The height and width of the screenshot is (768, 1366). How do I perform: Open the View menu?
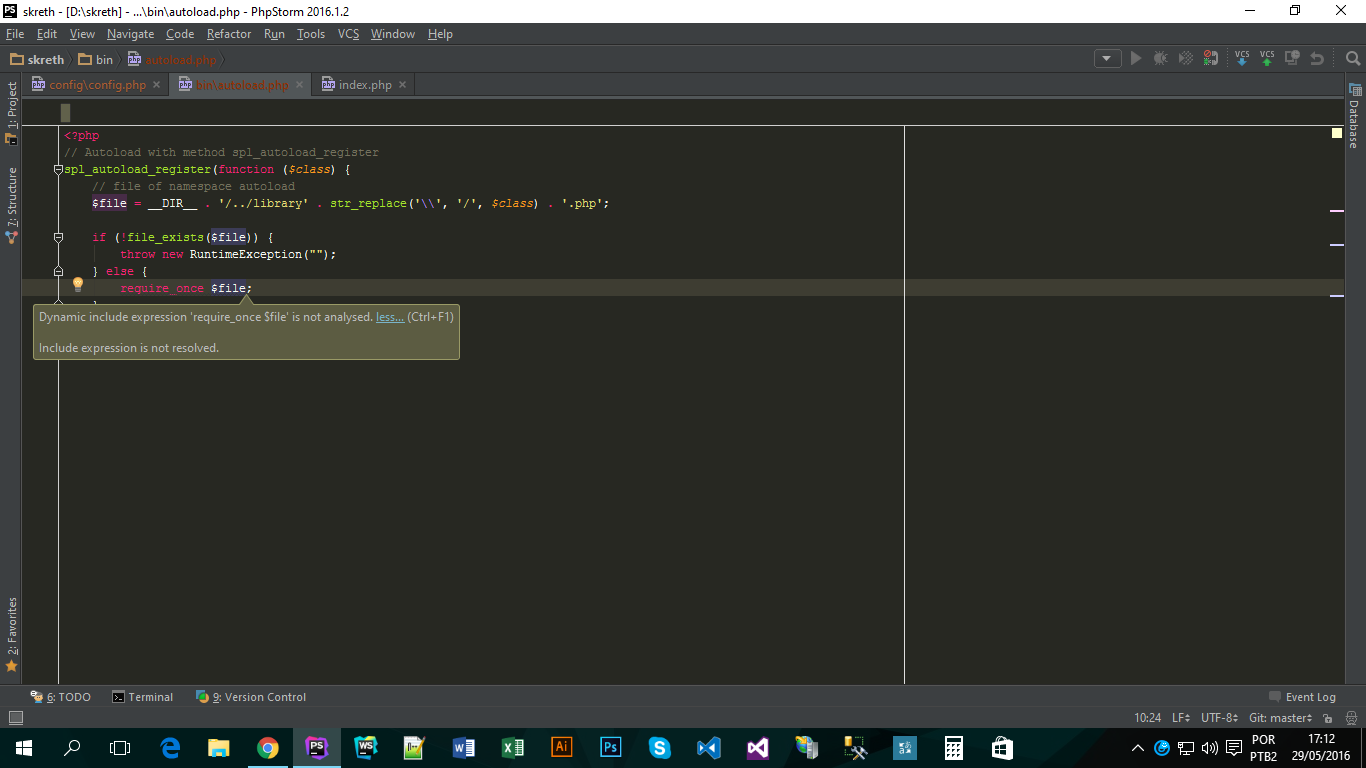tap(82, 34)
